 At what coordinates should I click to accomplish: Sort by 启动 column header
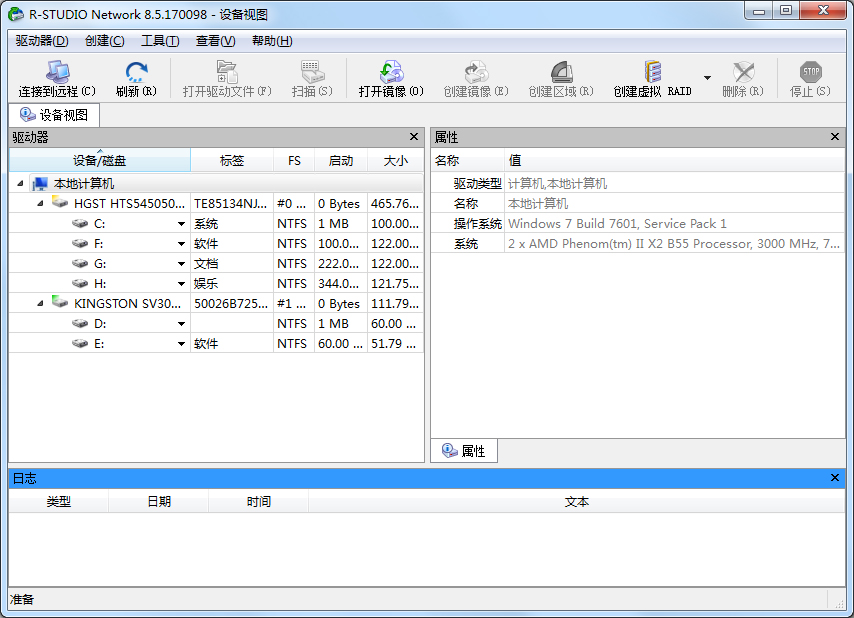341,161
